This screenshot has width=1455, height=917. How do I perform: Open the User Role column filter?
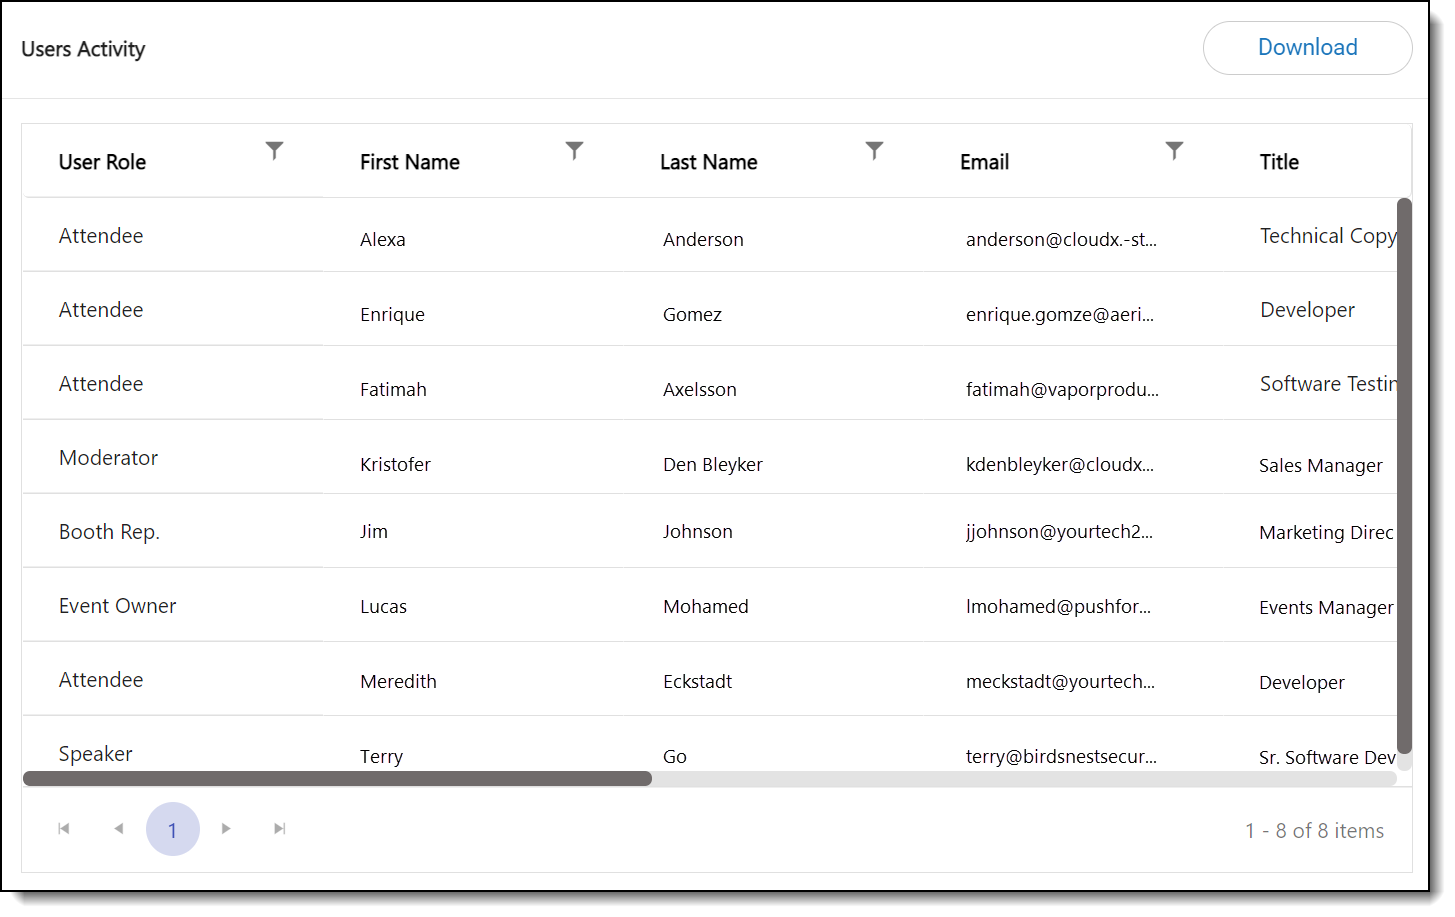pos(274,151)
